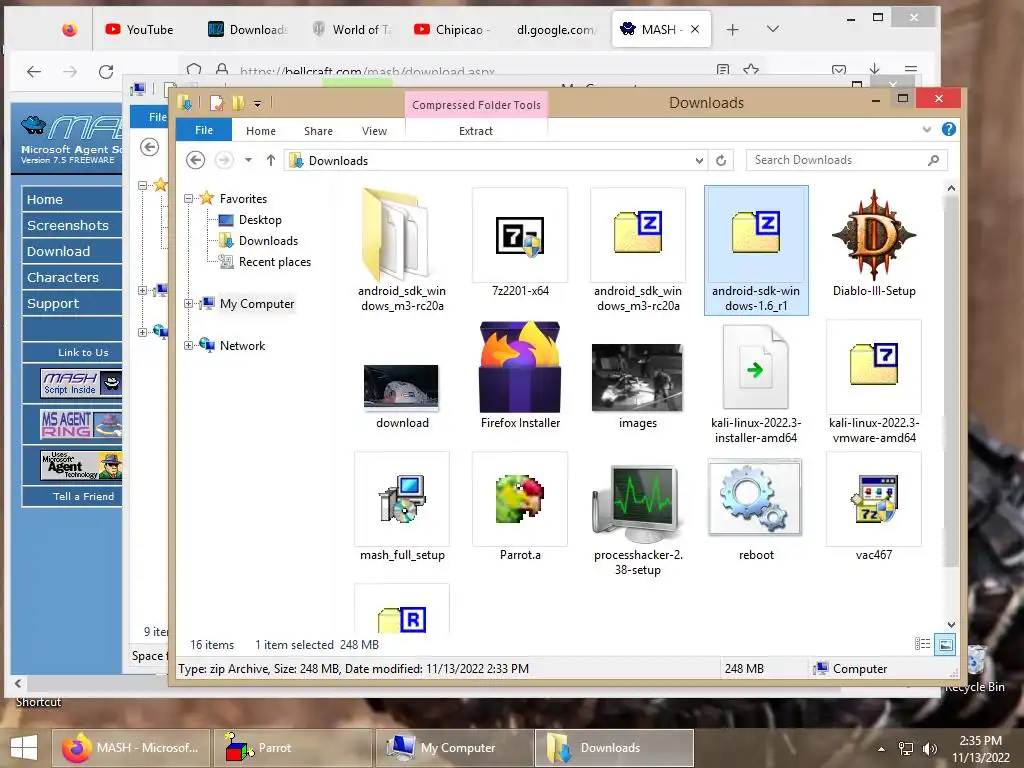The width and height of the screenshot is (1024, 768).
Task: Select kali-linux-2022.3-vmware-amd64 7z archive
Action: click(874, 384)
